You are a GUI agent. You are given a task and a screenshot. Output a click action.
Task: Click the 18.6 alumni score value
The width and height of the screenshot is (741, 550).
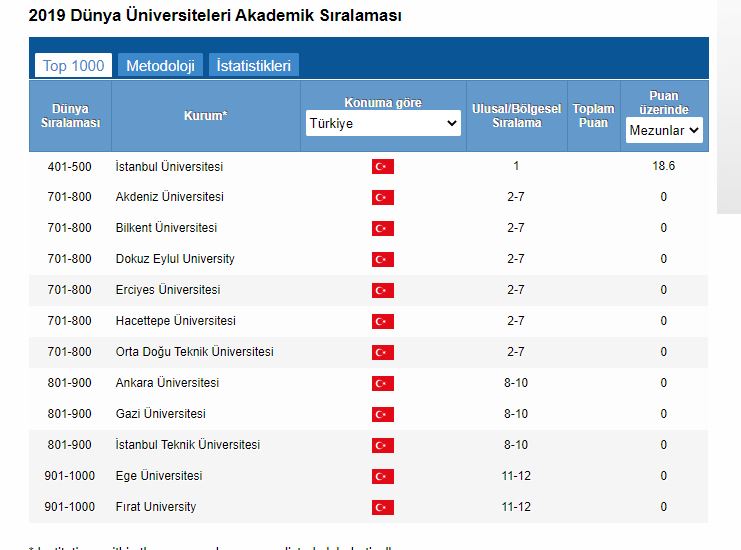click(663, 166)
